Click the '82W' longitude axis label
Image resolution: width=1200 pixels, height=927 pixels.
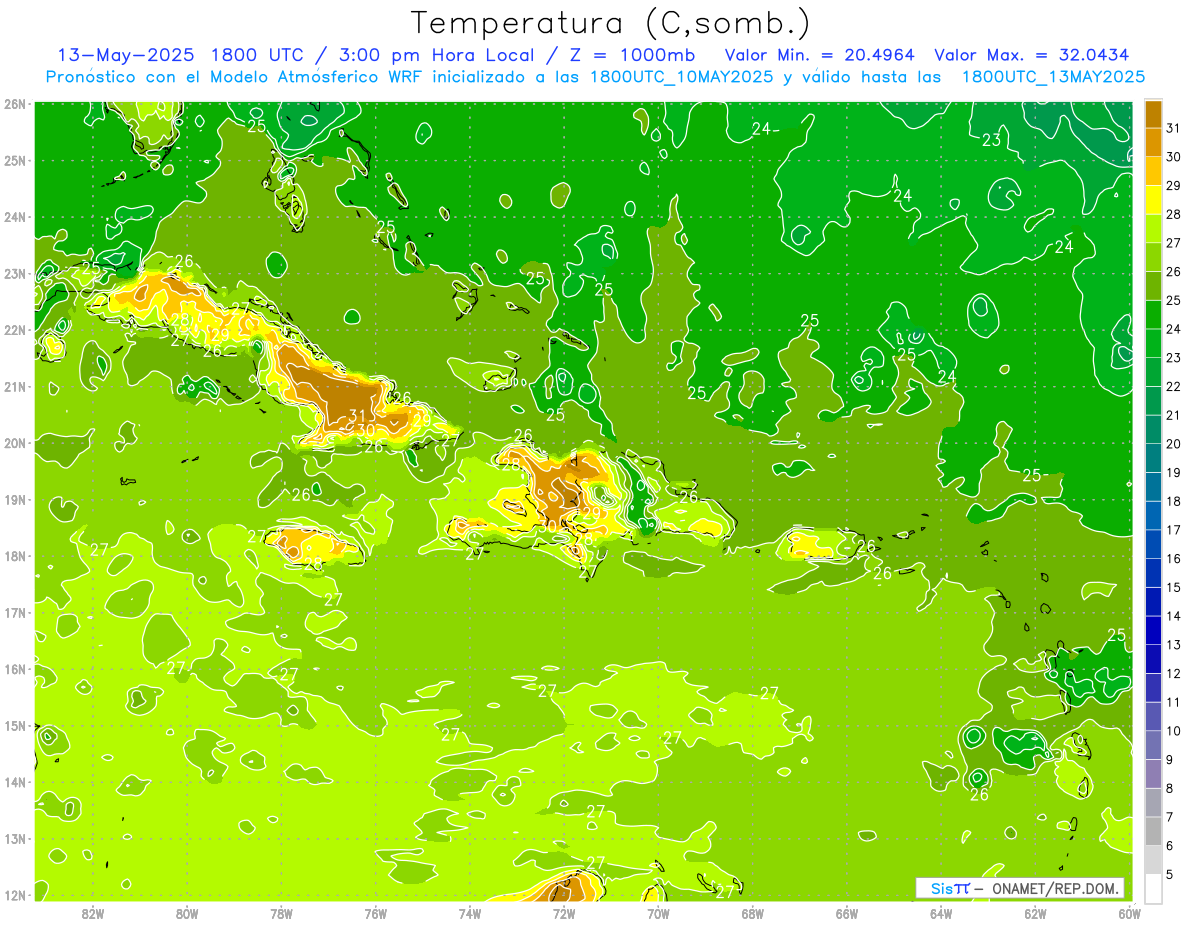coord(93,913)
